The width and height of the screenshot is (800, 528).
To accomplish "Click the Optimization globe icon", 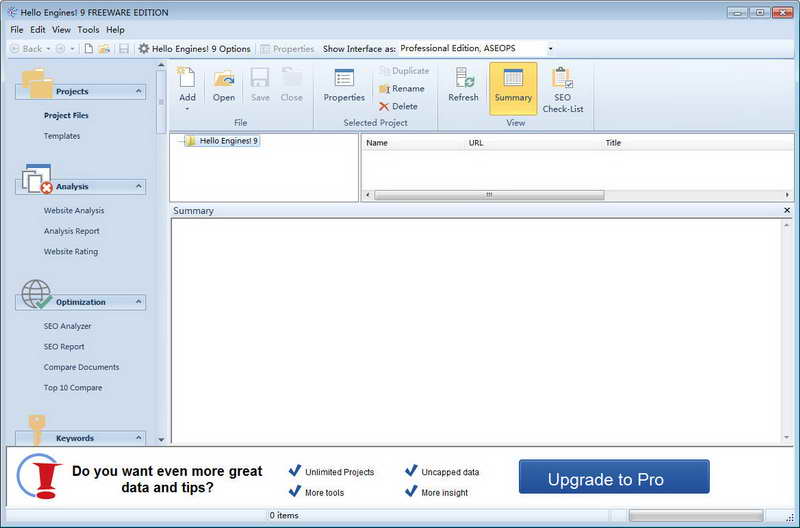I will pyautogui.click(x=37, y=294).
